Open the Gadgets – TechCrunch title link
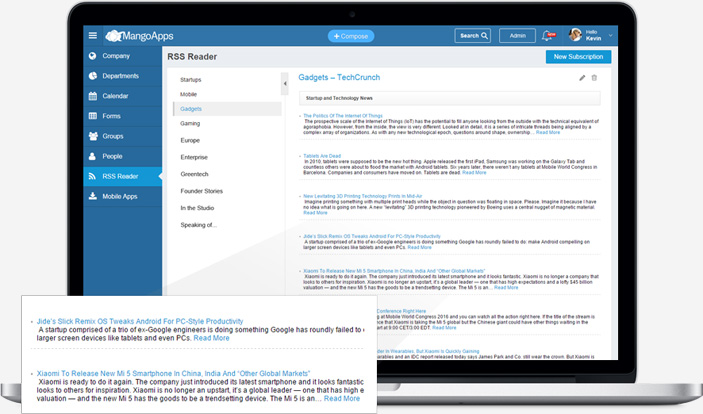 pos(339,78)
